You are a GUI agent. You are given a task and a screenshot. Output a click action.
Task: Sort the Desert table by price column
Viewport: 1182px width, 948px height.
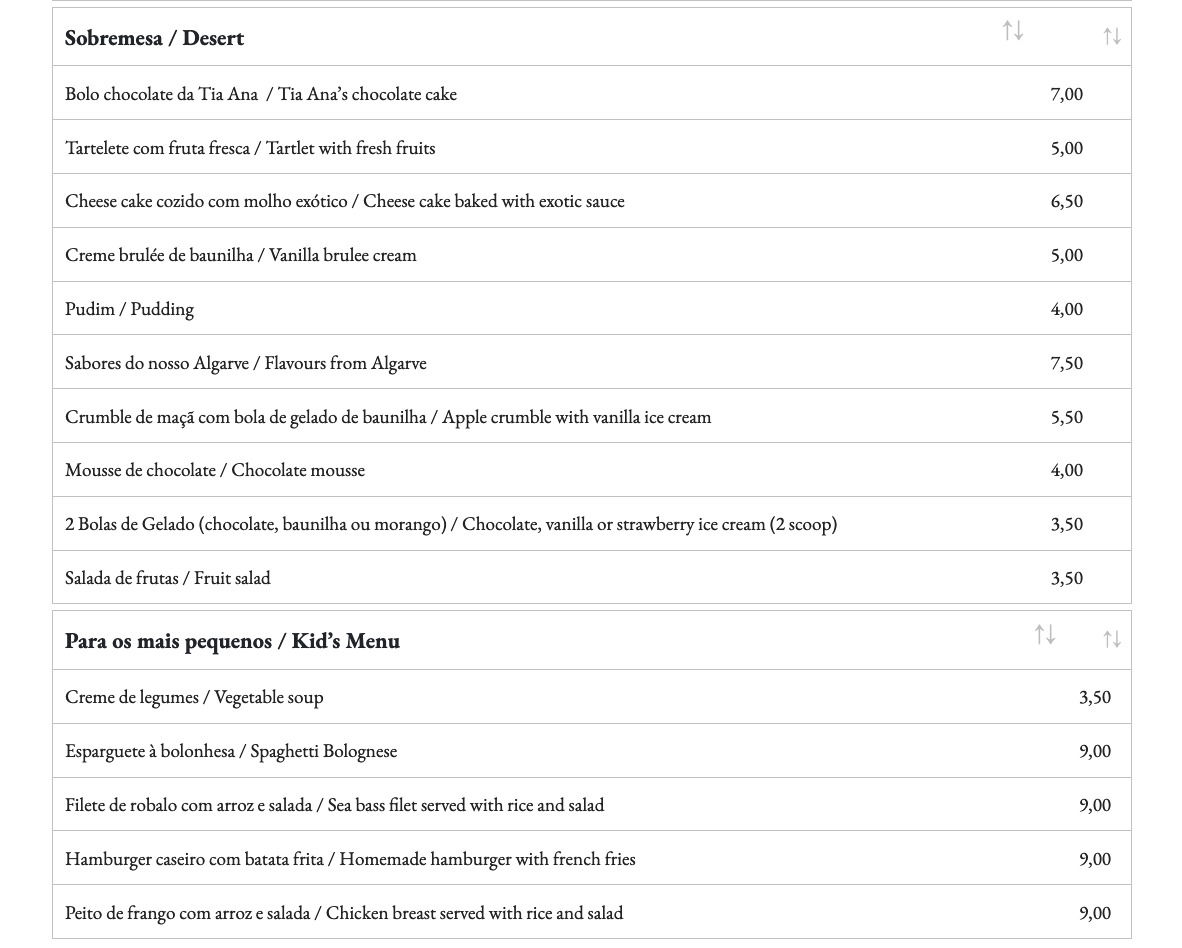pos(1112,37)
